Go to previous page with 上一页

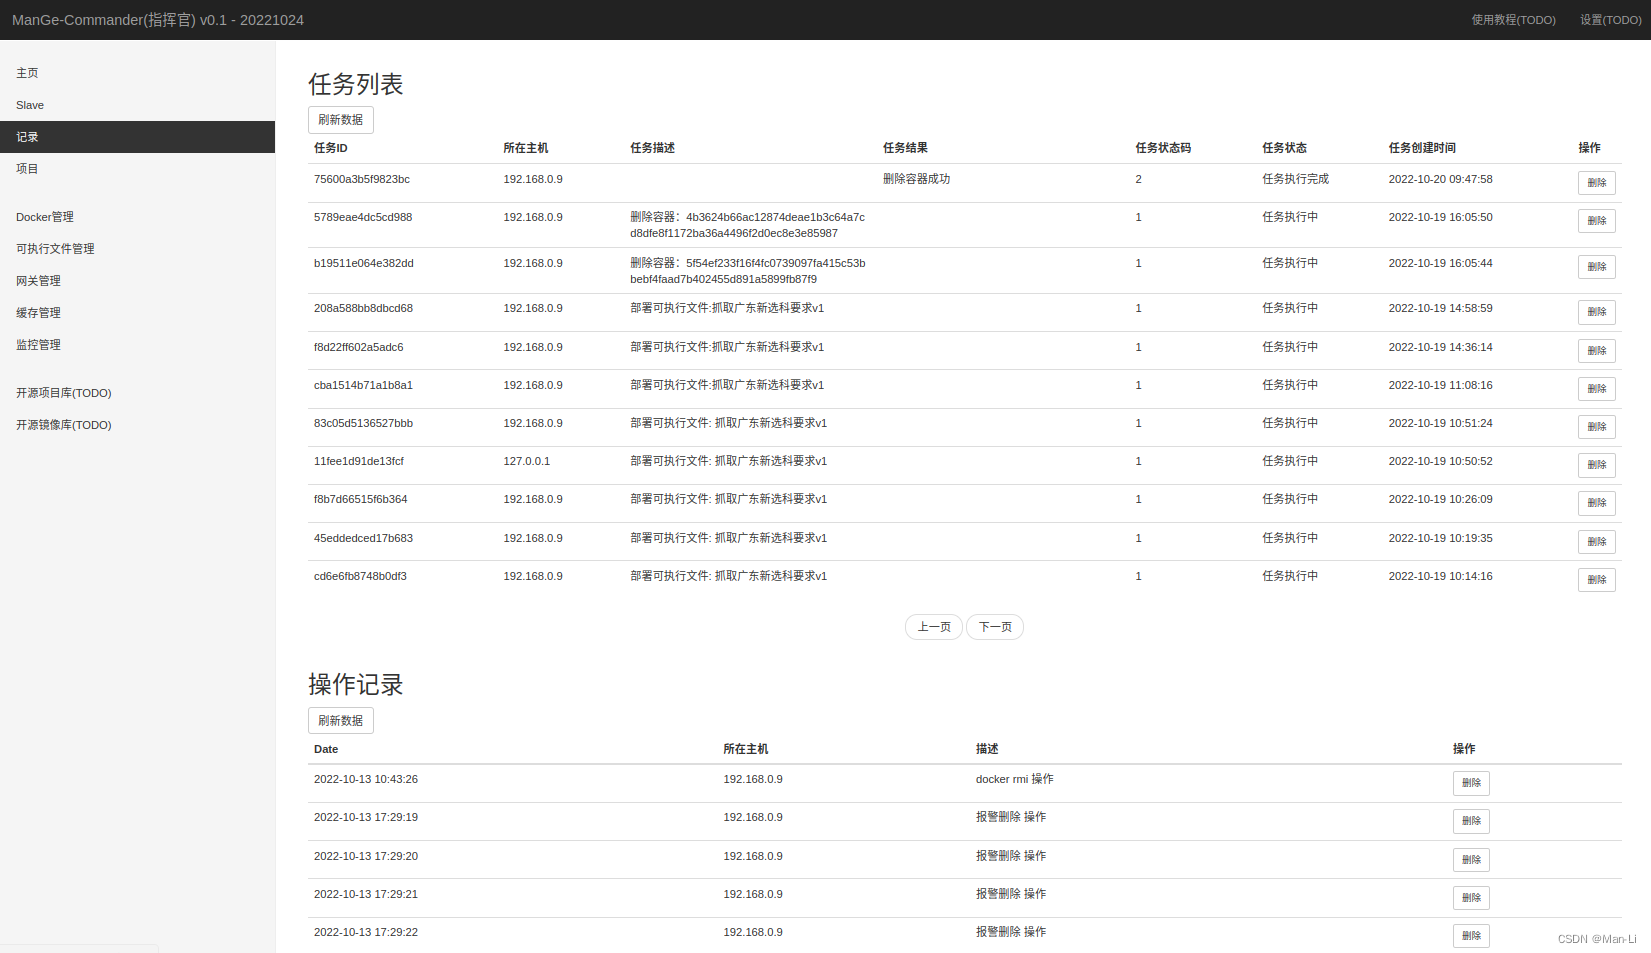click(x=934, y=627)
